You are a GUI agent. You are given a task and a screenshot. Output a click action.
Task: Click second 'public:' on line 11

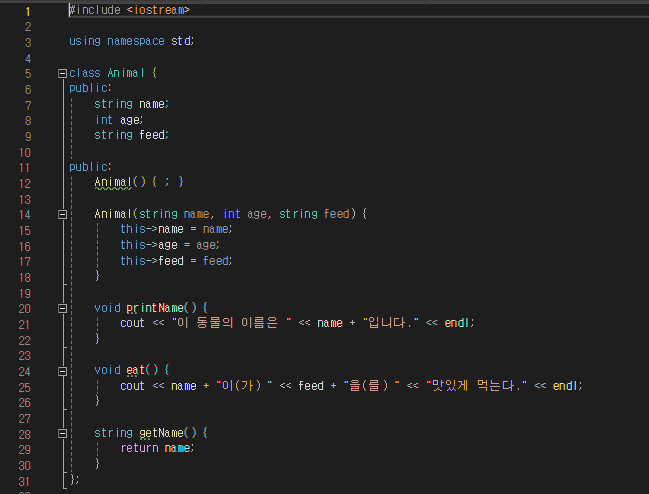point(90,167)
